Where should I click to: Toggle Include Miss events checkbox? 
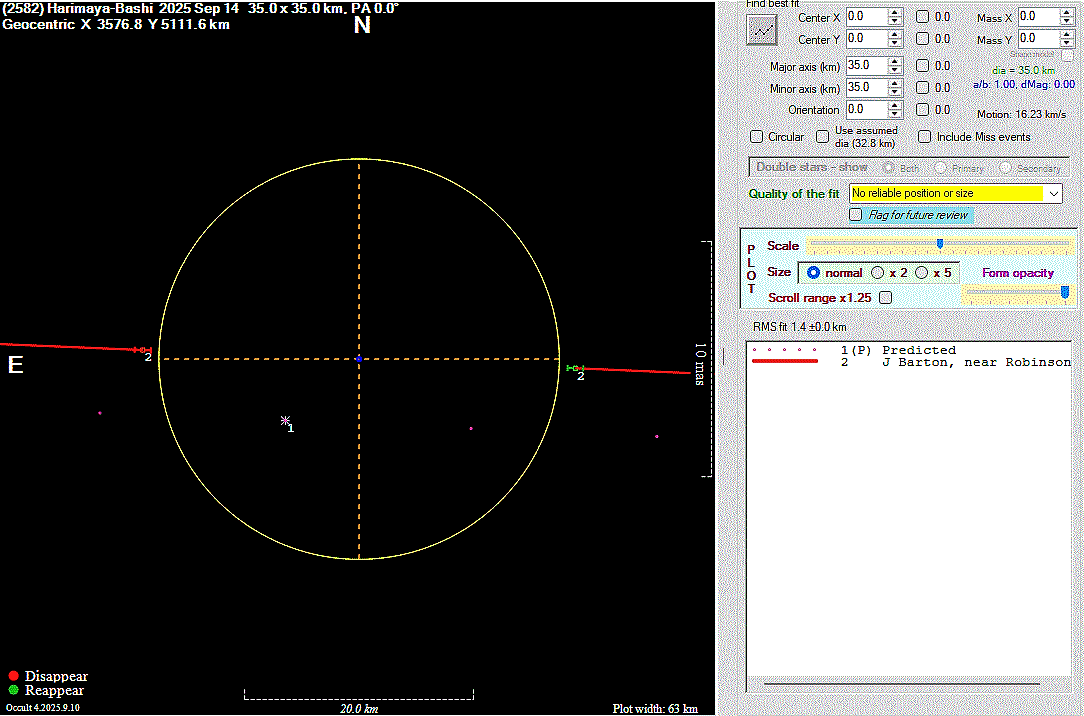pyautogui.click(x=925, y=137)
